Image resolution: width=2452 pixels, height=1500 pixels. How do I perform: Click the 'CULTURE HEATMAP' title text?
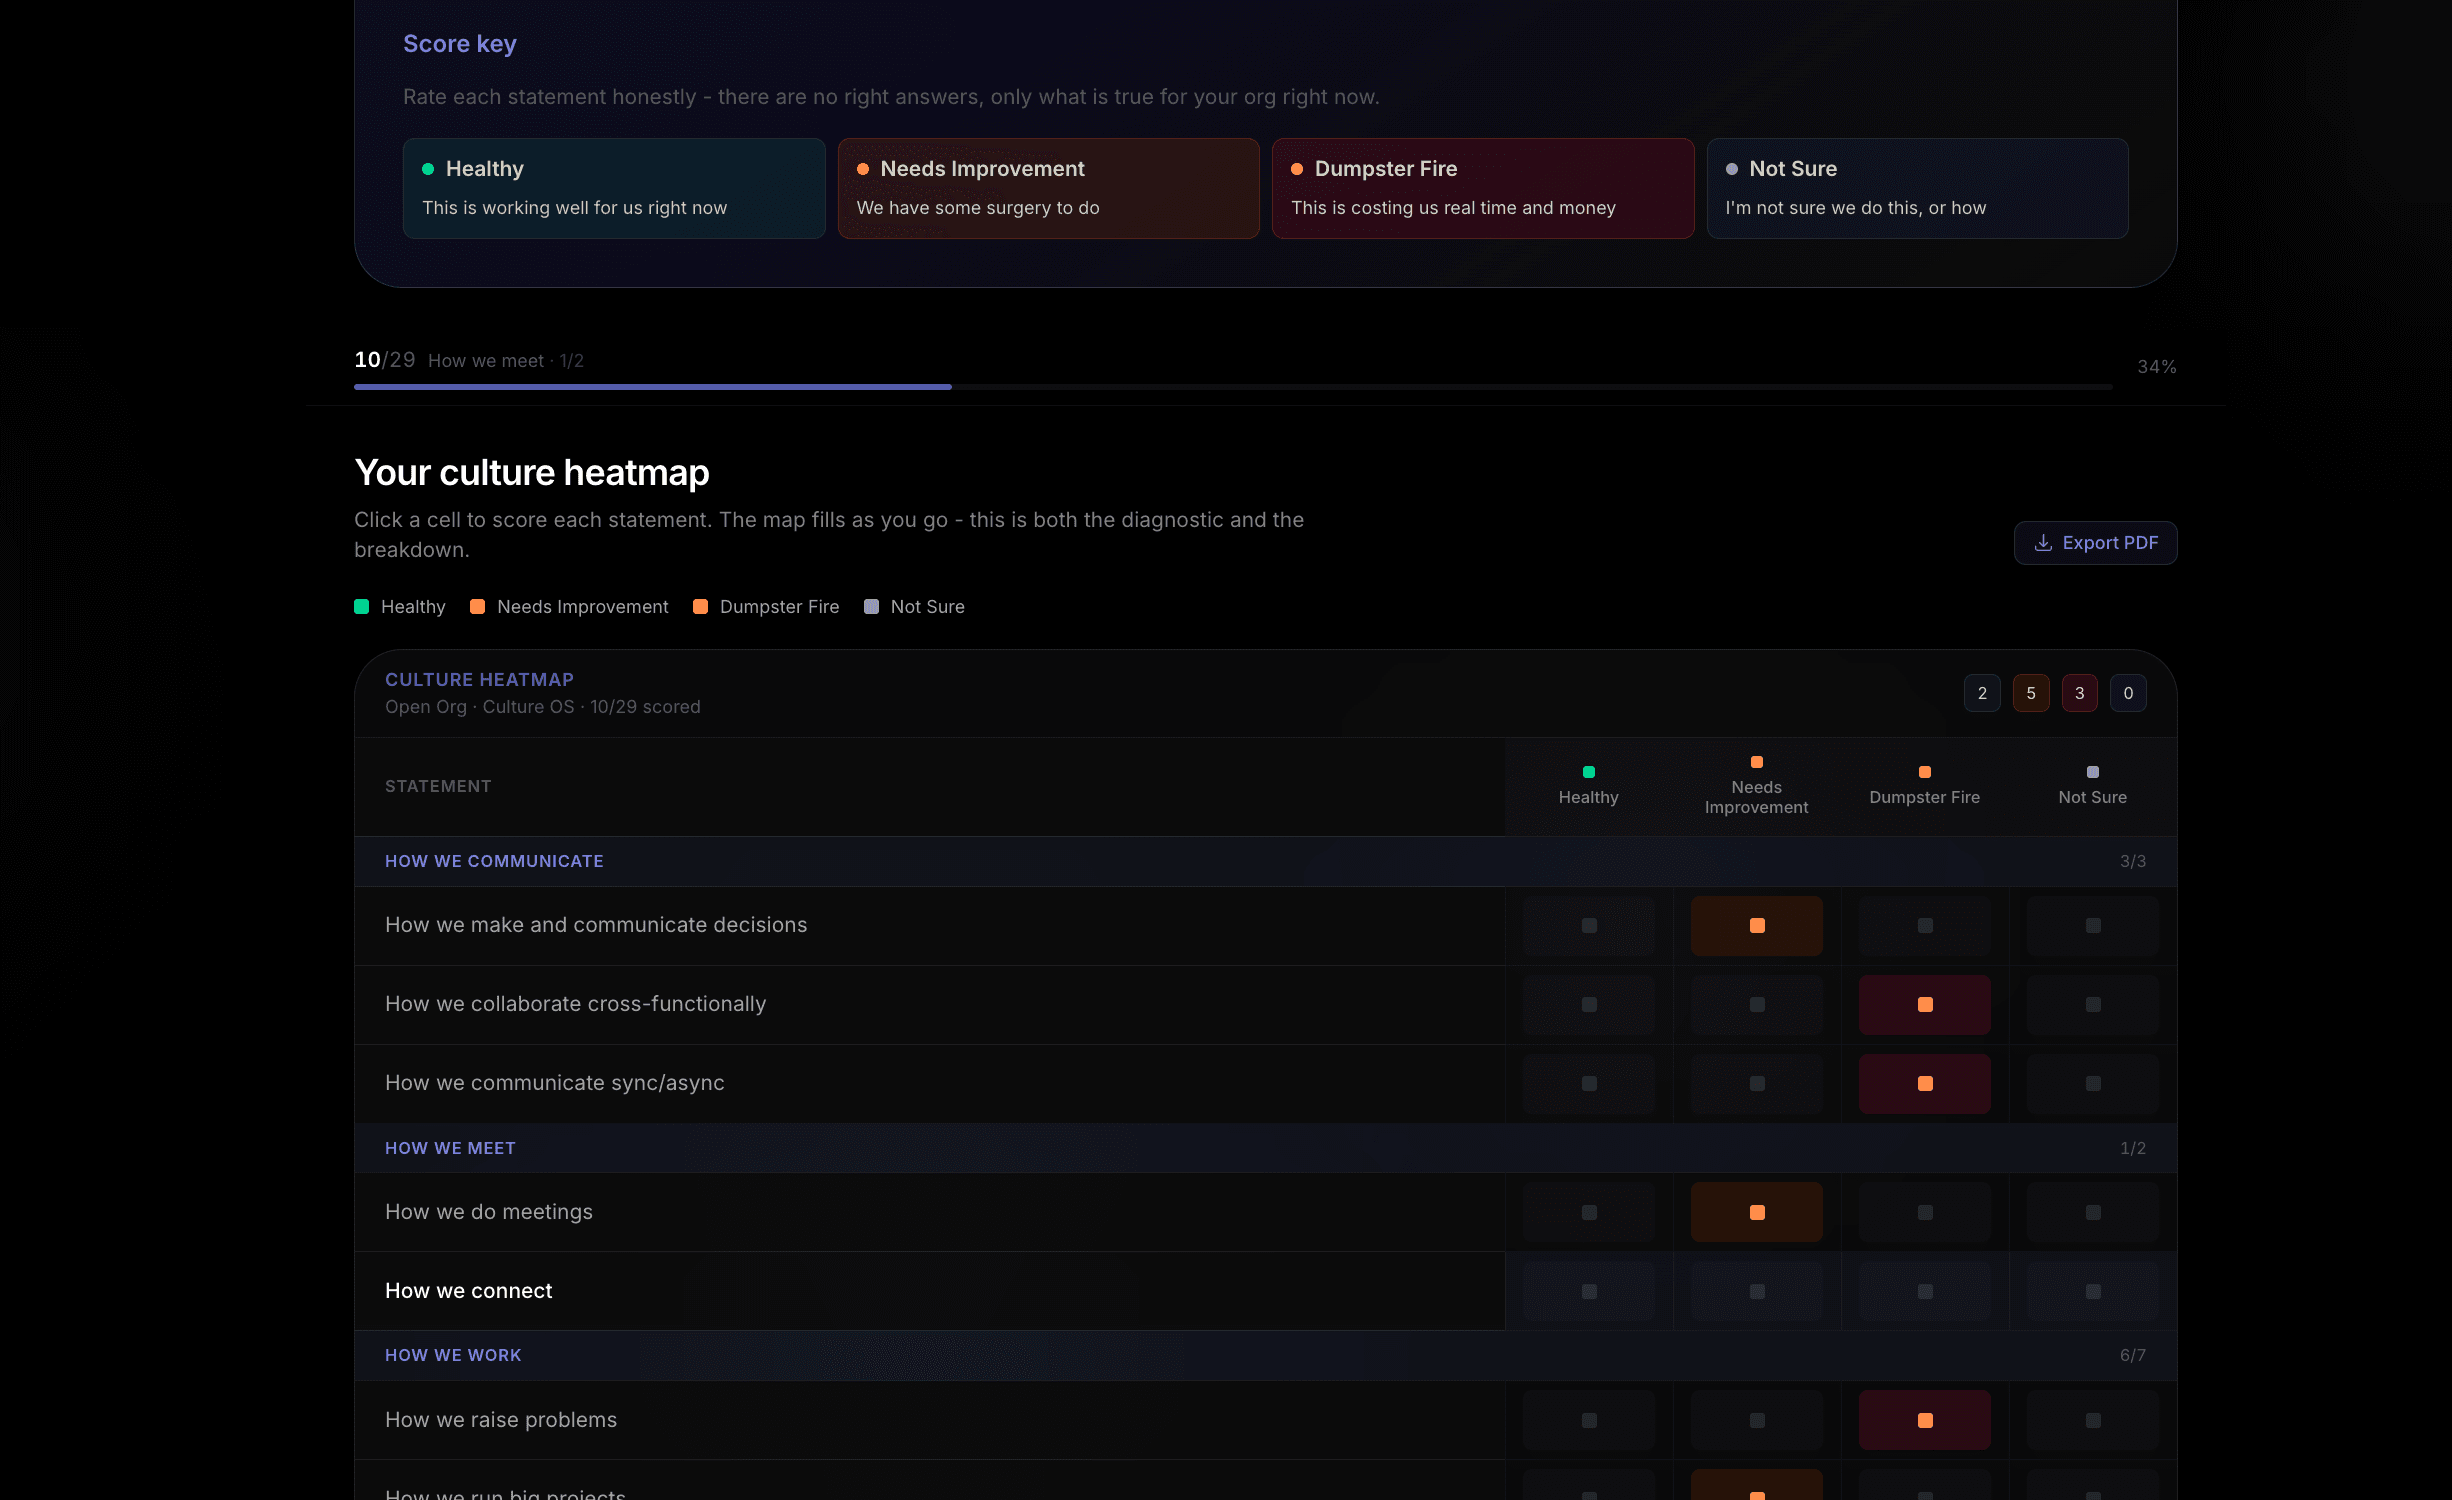[479, 680]
